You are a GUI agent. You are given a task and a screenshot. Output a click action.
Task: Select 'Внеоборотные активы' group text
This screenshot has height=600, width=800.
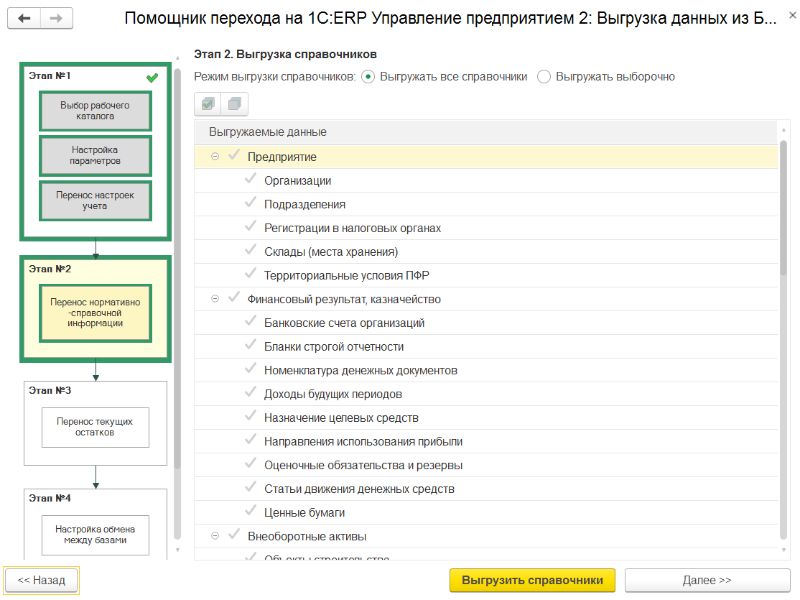(307, 537)
